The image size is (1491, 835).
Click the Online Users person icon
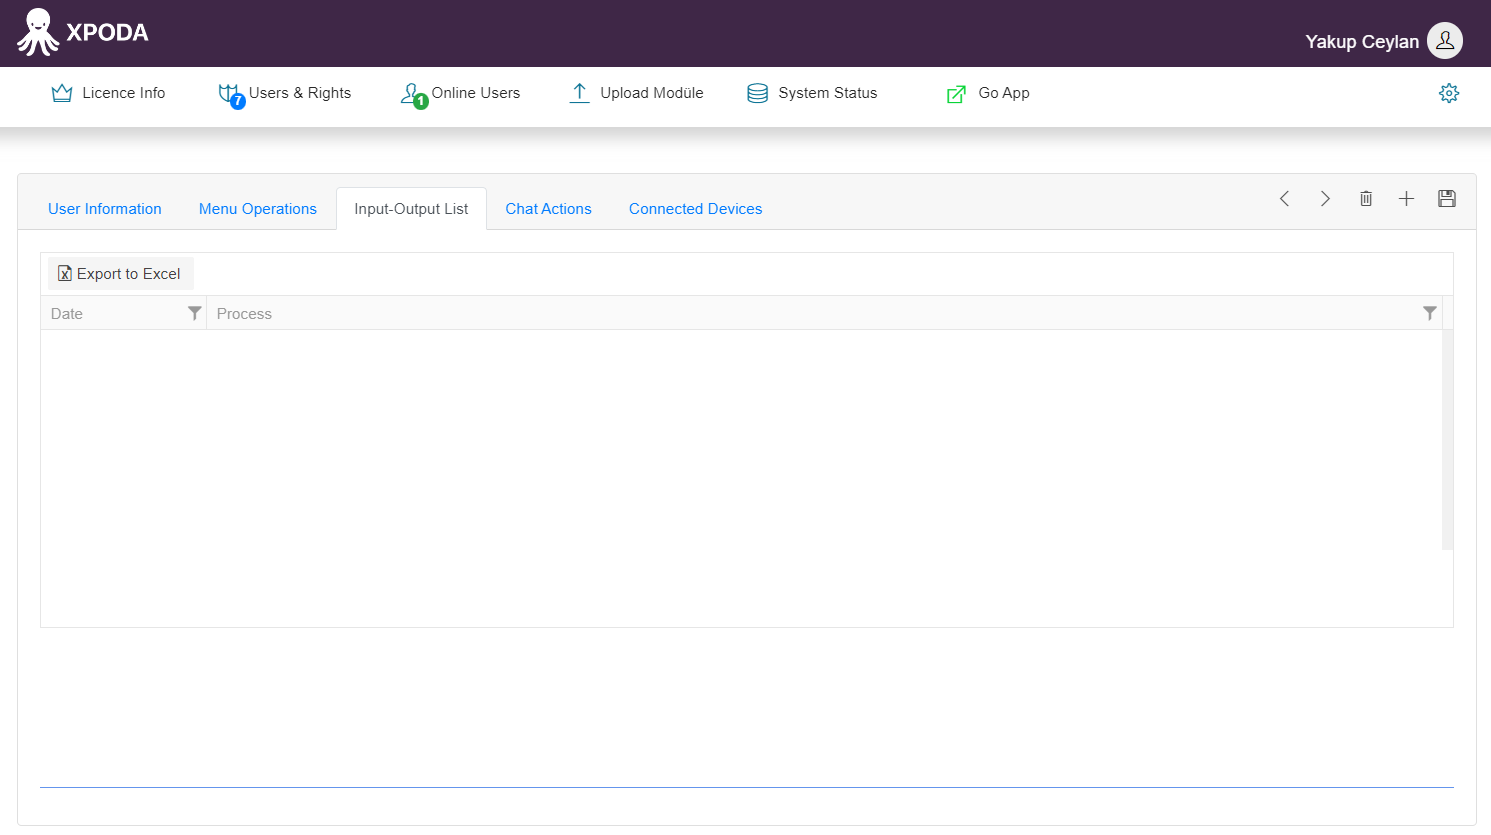click(412, 94)
